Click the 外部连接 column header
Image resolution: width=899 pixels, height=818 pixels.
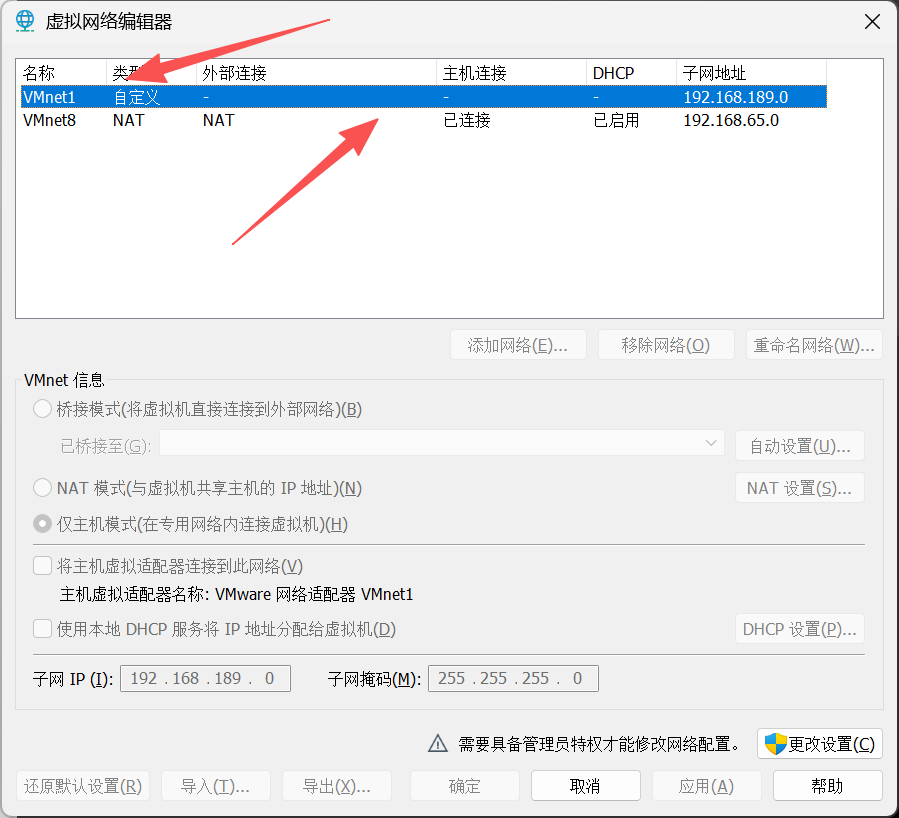(x=316, y=73)
